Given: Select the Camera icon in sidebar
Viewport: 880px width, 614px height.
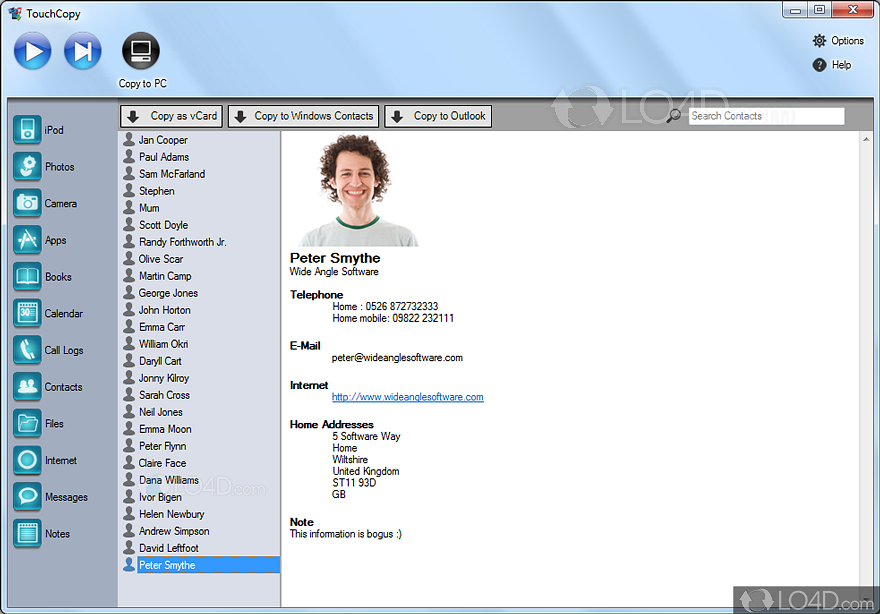Looking at the screenshot, I should tap(27, 204).
